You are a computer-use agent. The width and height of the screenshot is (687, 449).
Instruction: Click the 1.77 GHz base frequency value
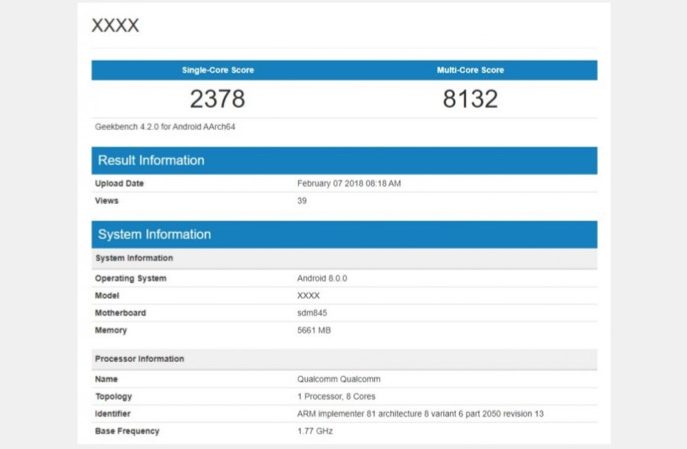tap(315, 431)
